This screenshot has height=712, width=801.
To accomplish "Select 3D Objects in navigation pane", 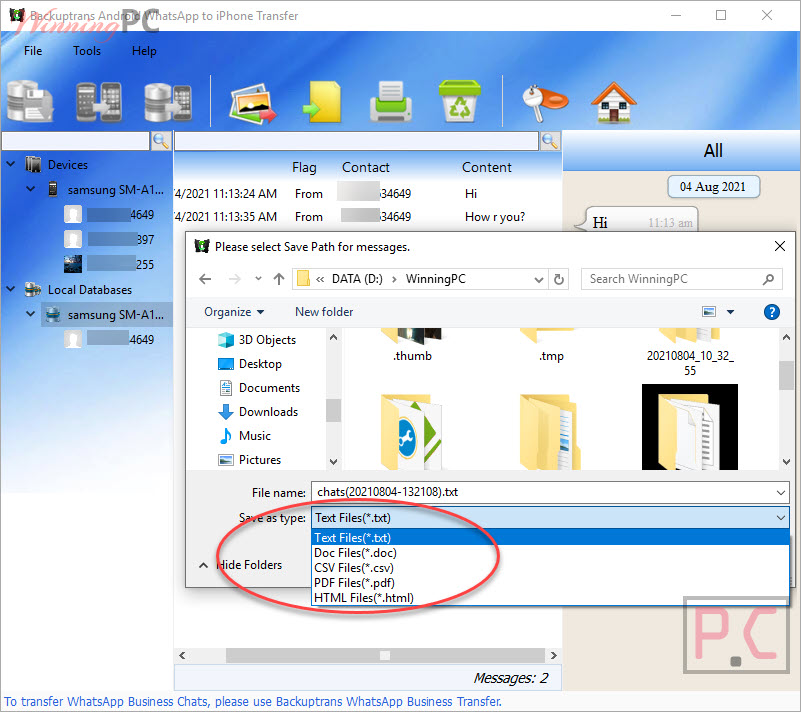I will click(x=257, y=340).
